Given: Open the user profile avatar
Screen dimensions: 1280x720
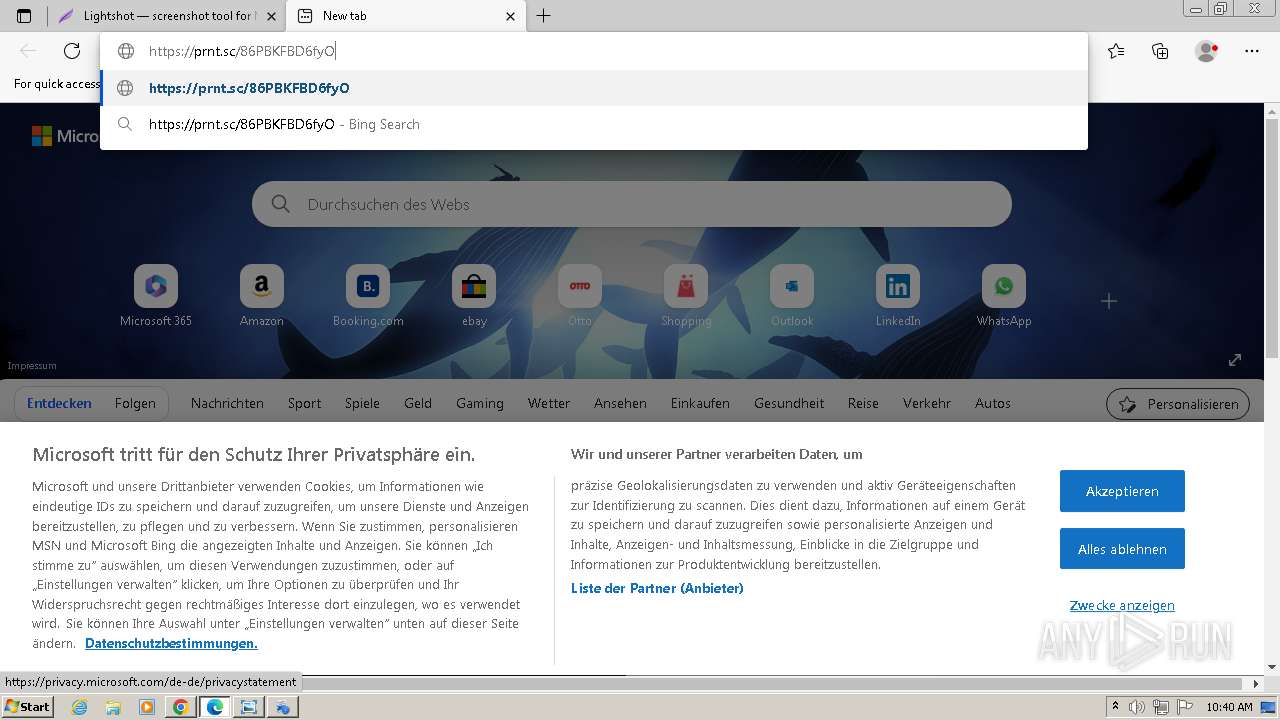Looking at the screenshot, I should pos(1206,51).
